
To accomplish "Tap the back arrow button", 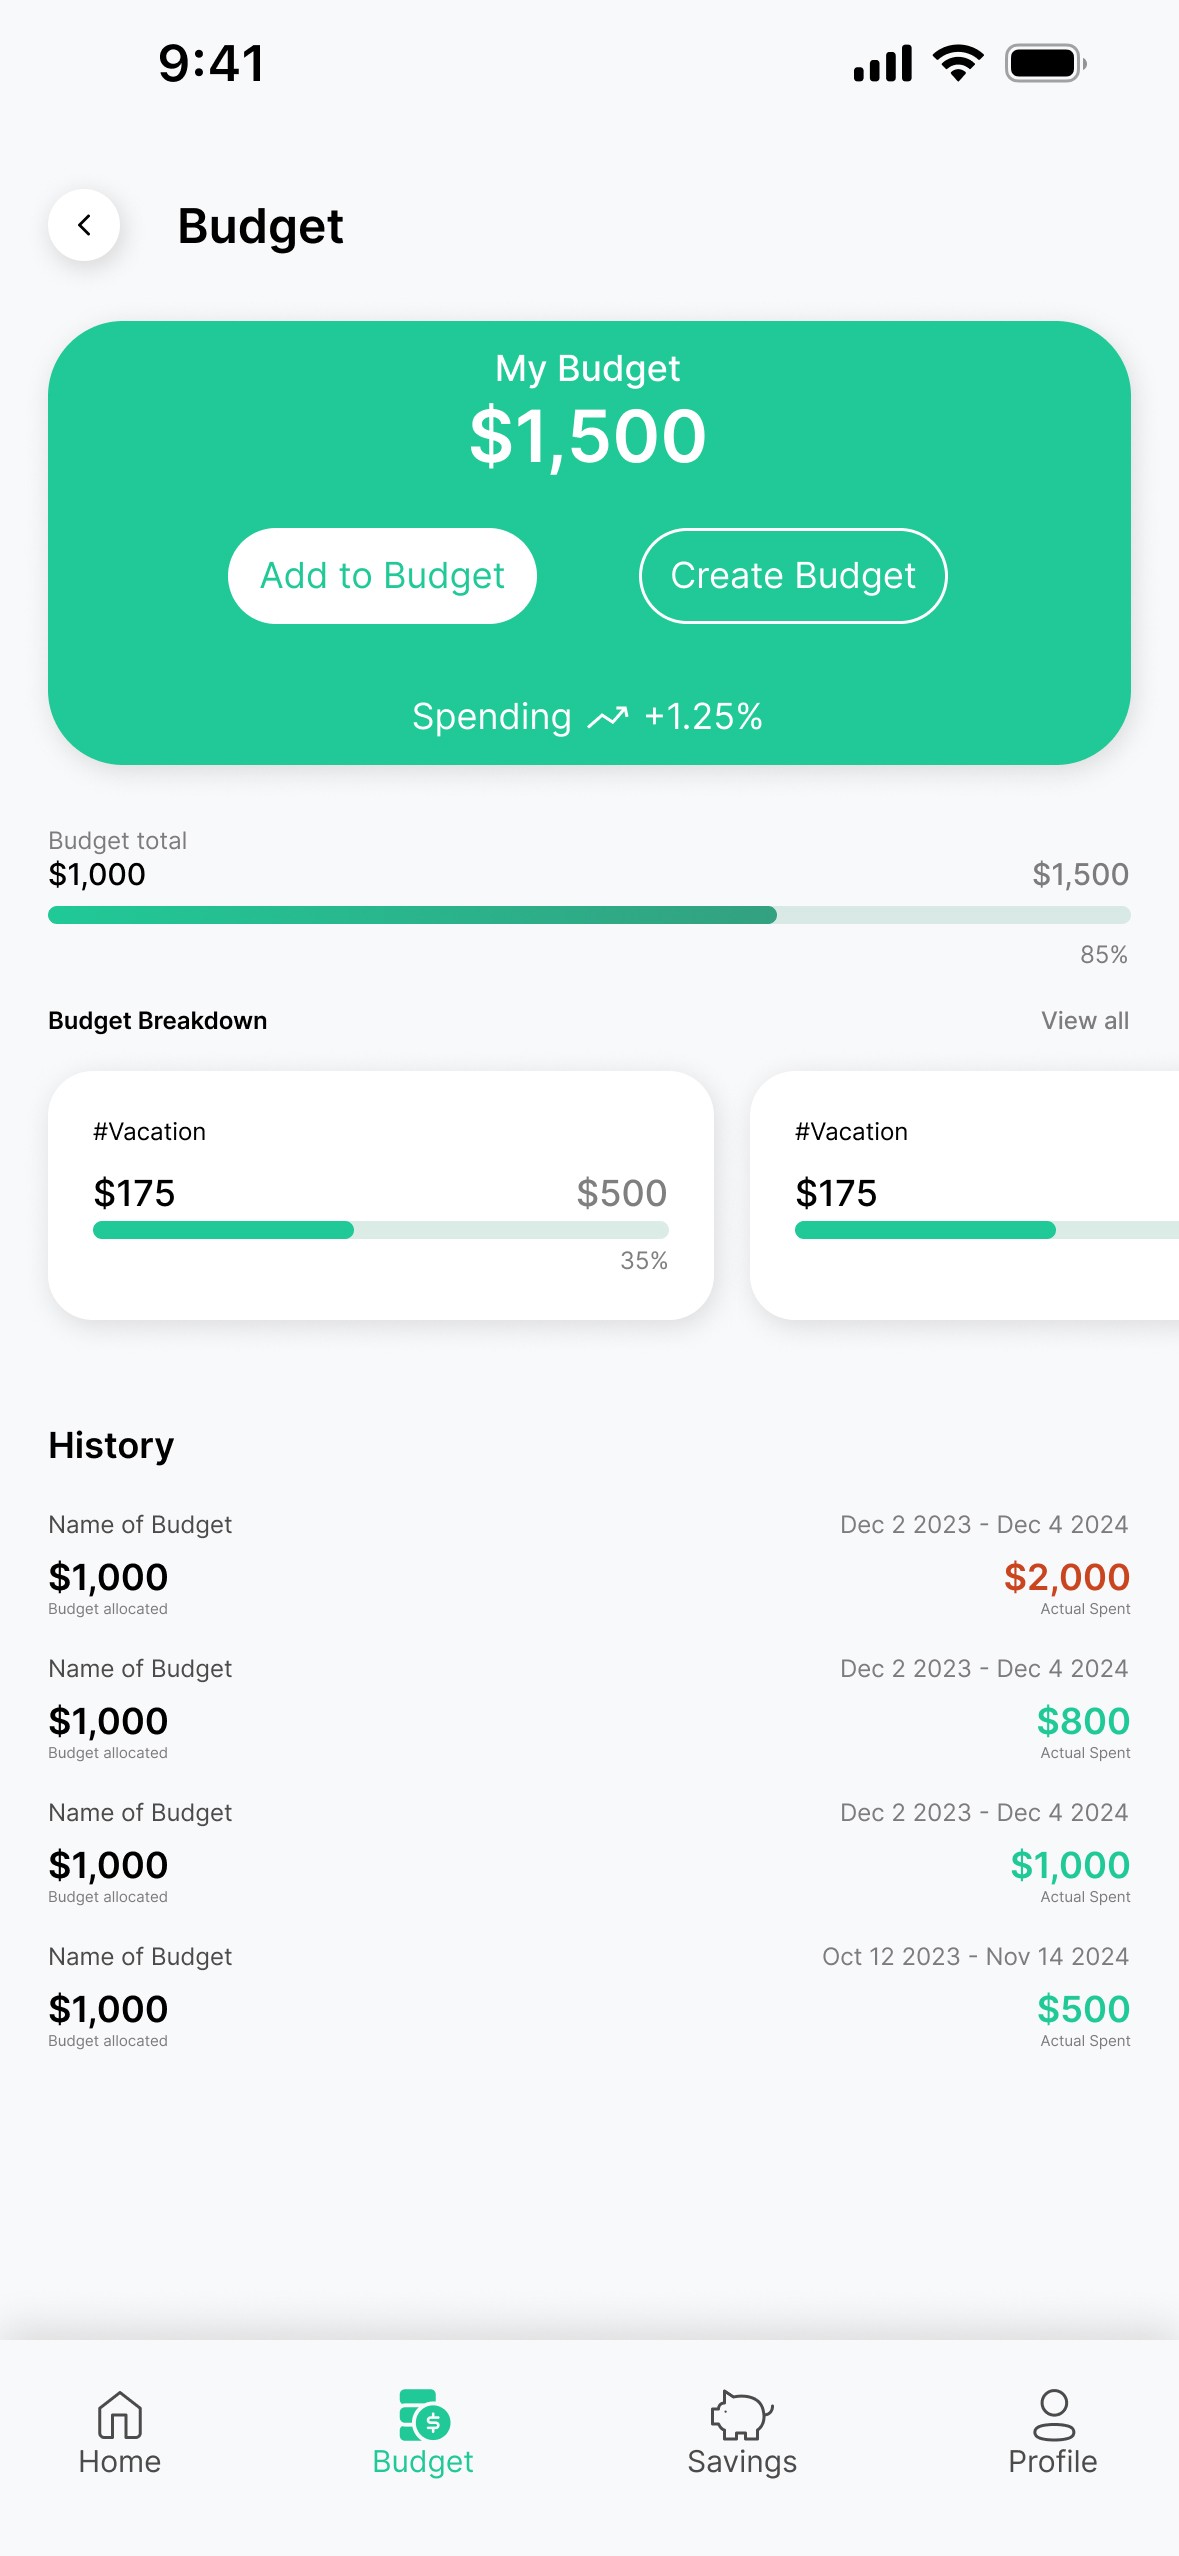I will pos(84,225).
